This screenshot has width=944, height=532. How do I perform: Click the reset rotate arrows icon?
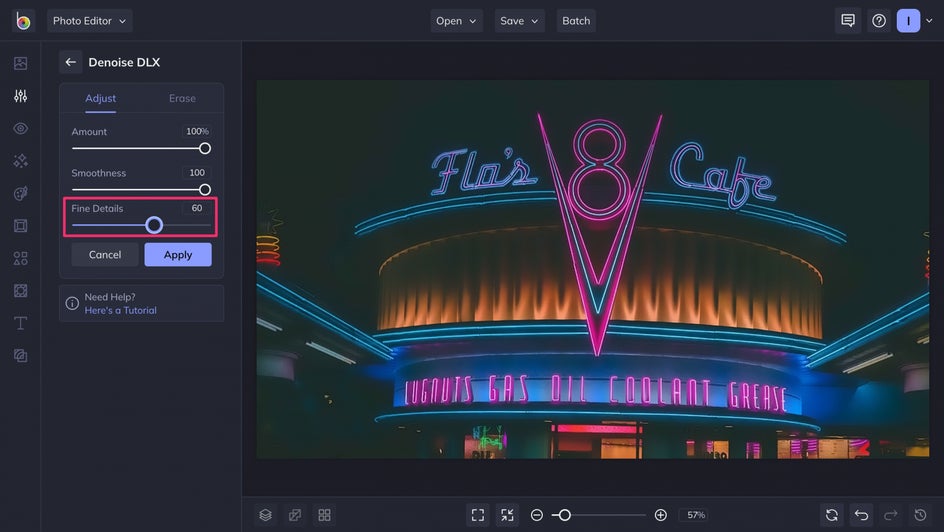[x=832, y=515]
